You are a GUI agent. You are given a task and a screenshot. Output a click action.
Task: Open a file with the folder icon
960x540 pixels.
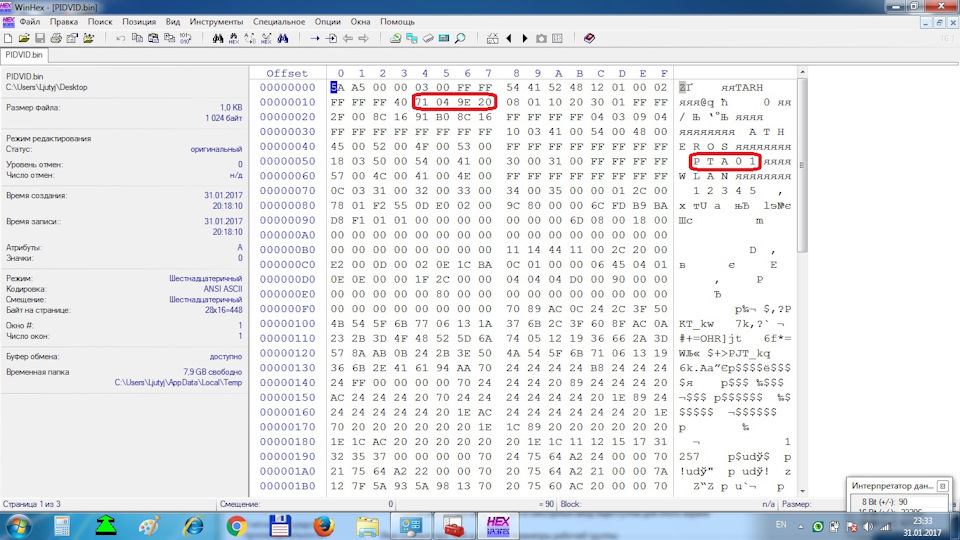pos(24,38)
